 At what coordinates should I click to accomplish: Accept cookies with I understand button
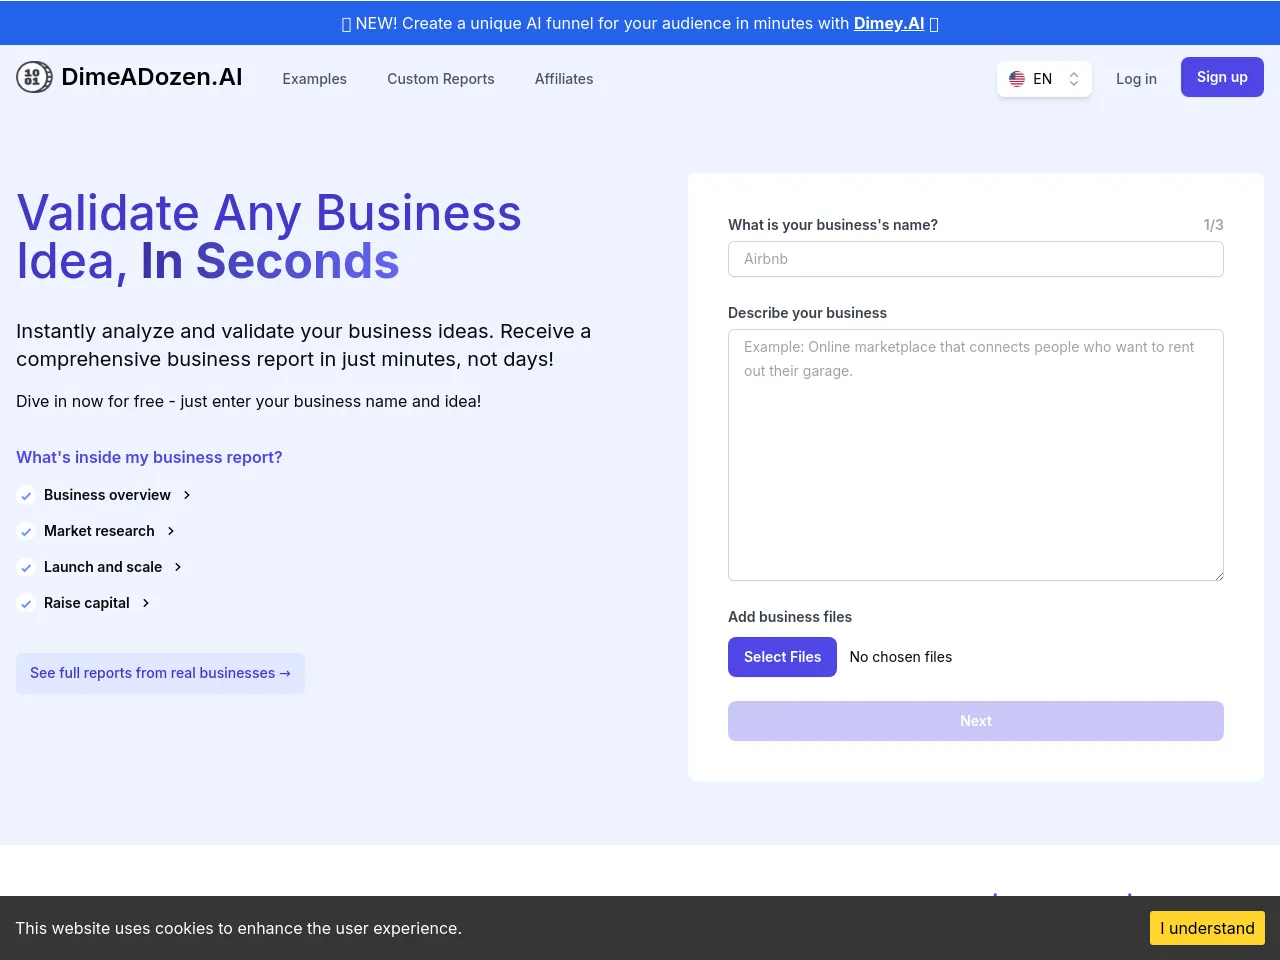[x=1207, y=928]
